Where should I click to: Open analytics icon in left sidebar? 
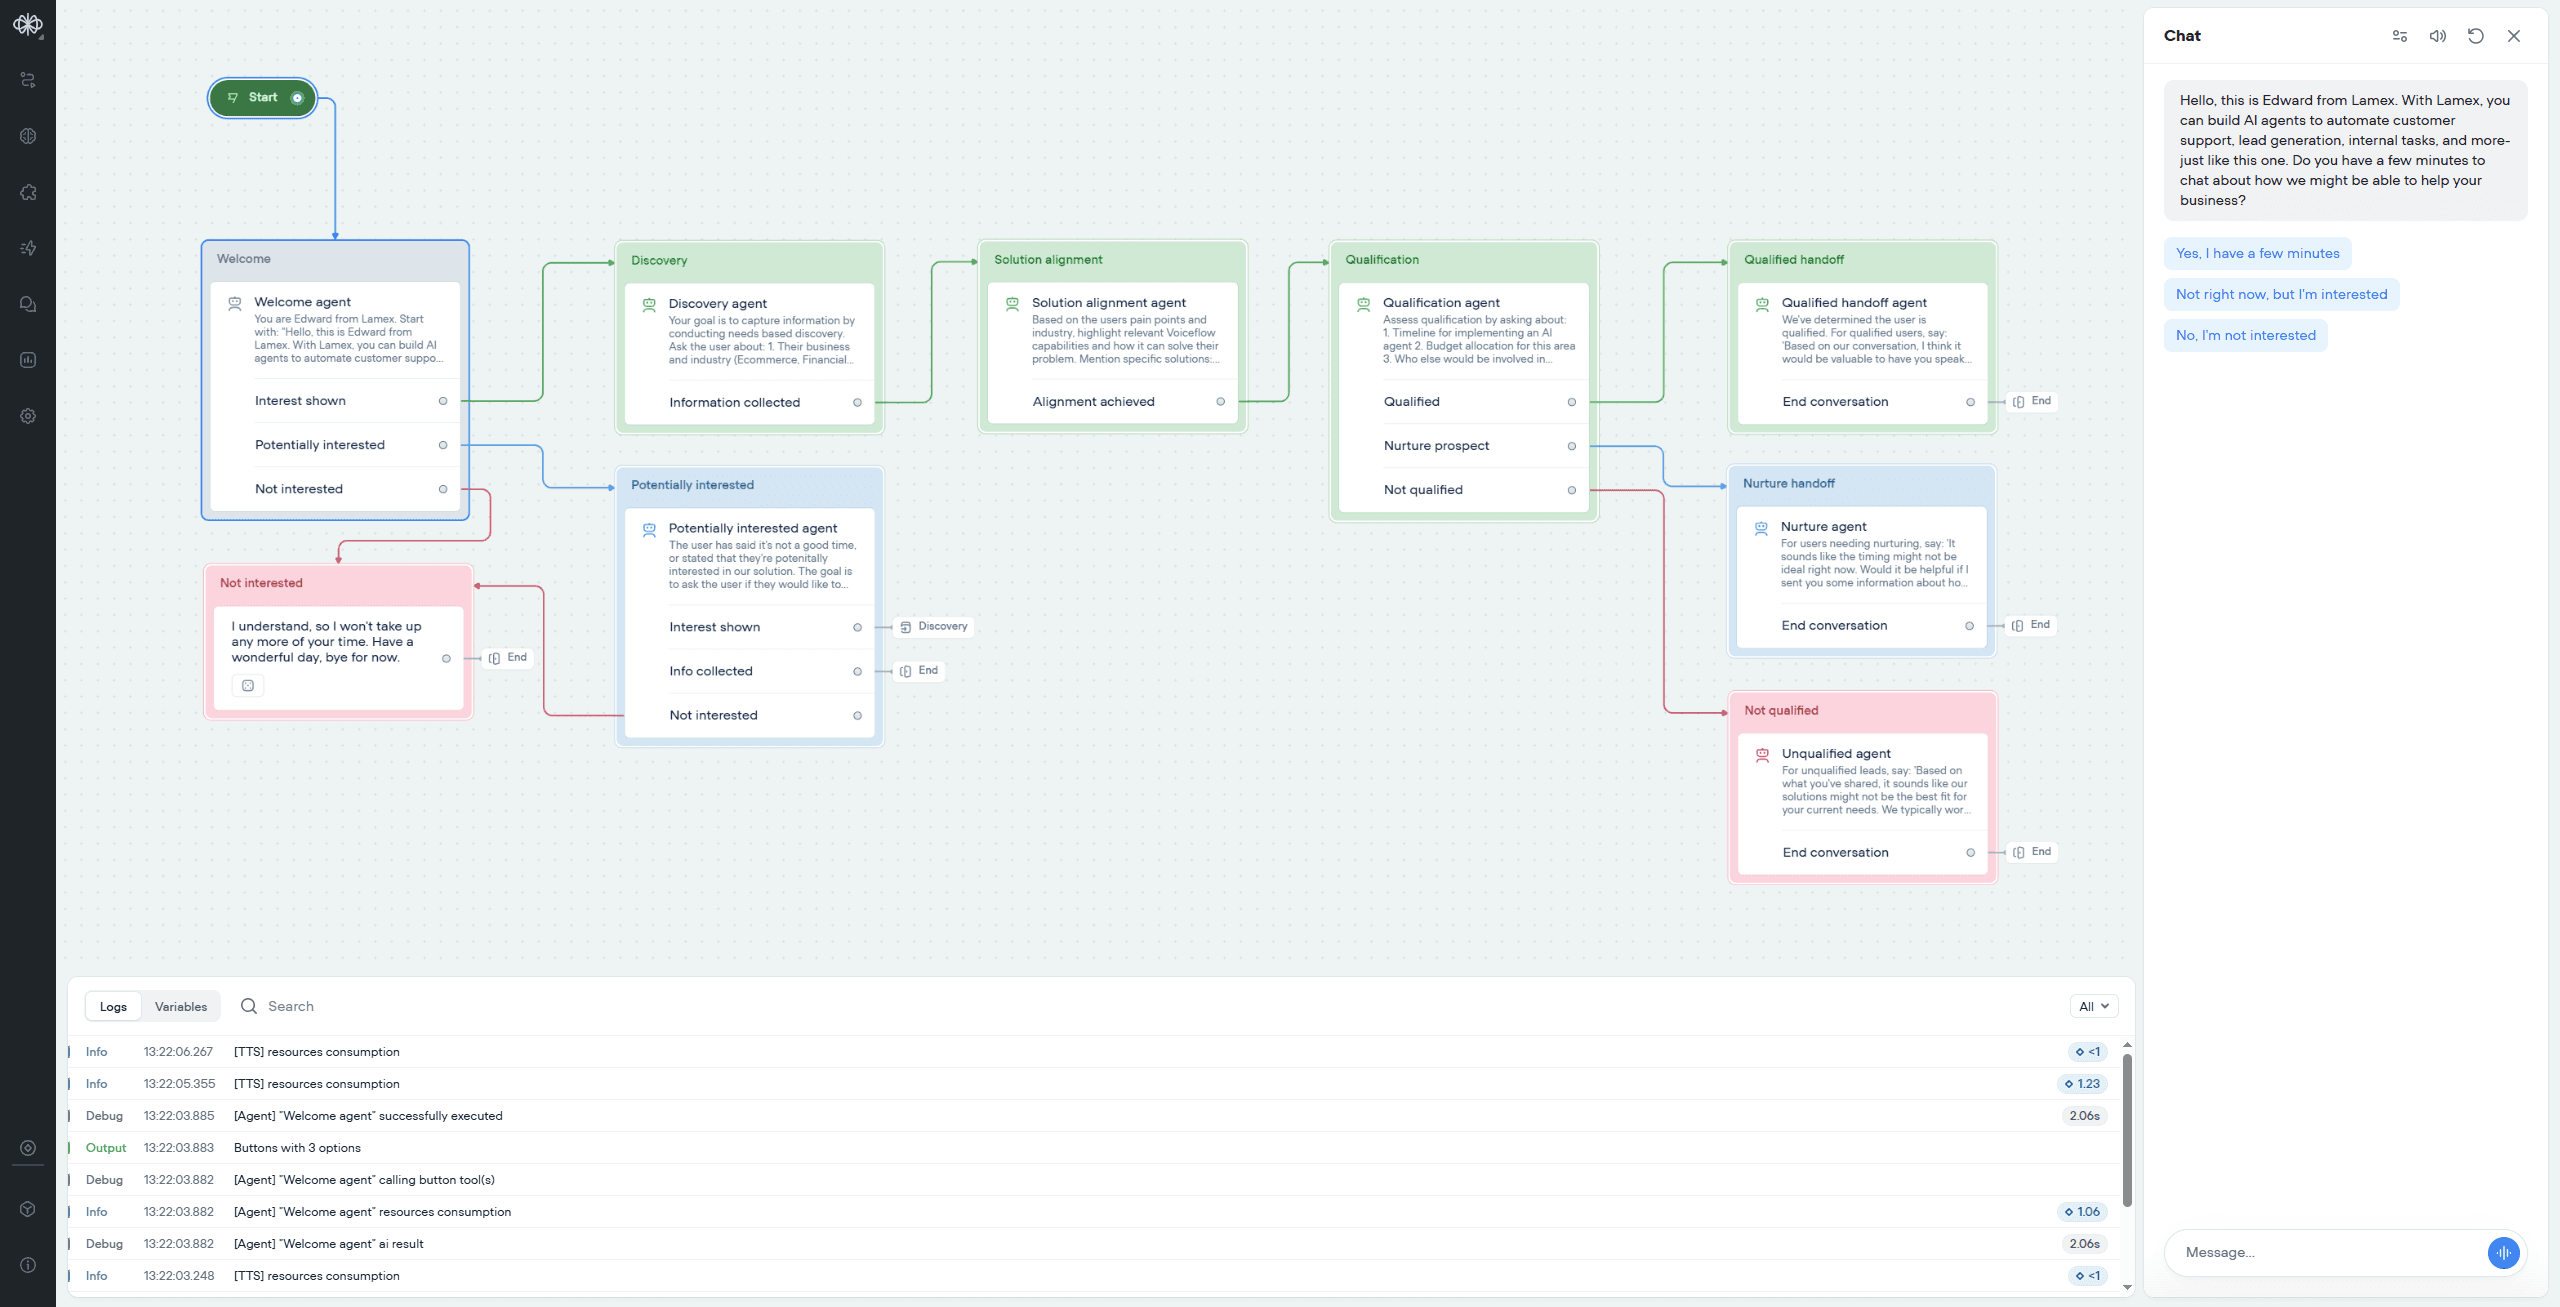tap(28, 360)
